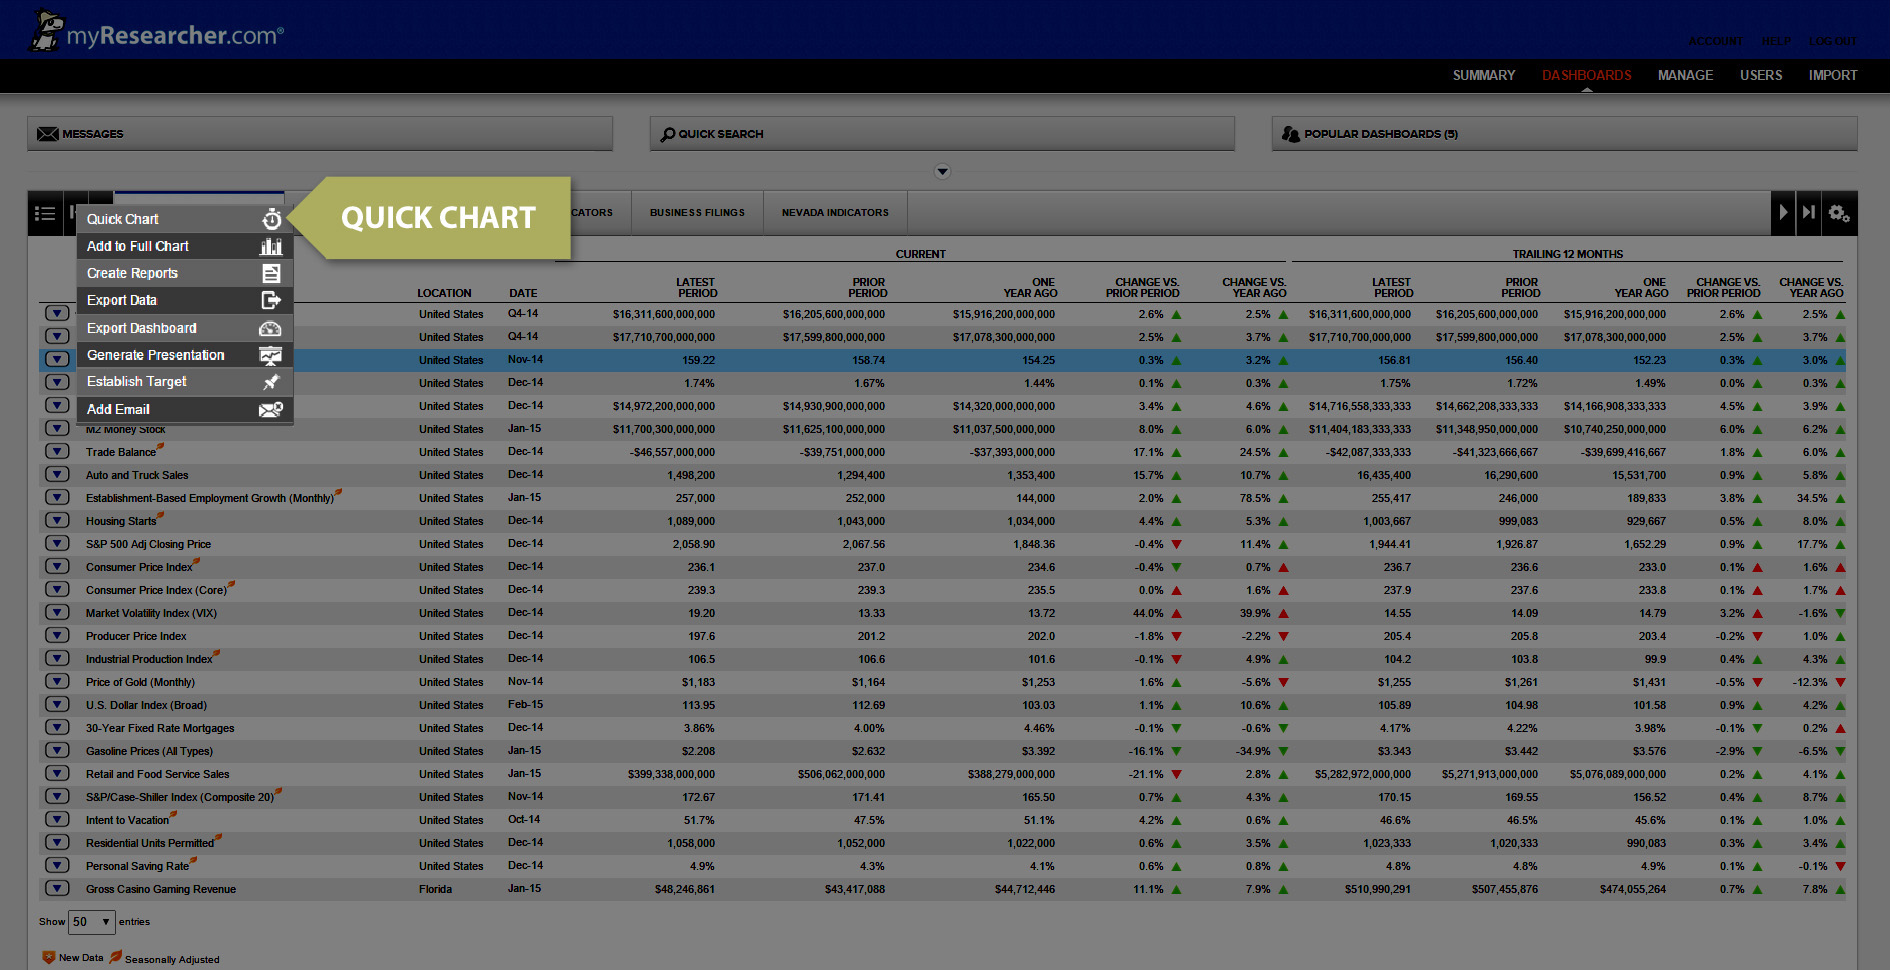This screenshot has height=970, width=1890.
Task: Select Generate Presentation menu entry
Action: click(x=185, y=355)
